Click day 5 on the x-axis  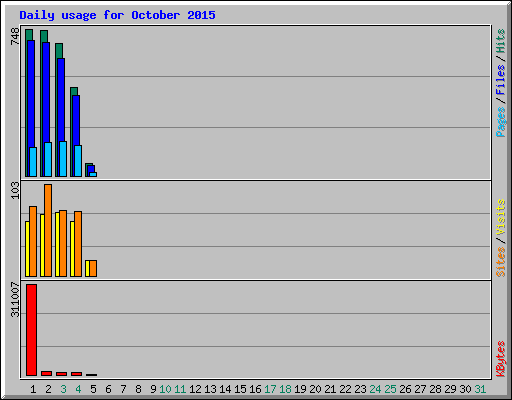pos(93,389)
